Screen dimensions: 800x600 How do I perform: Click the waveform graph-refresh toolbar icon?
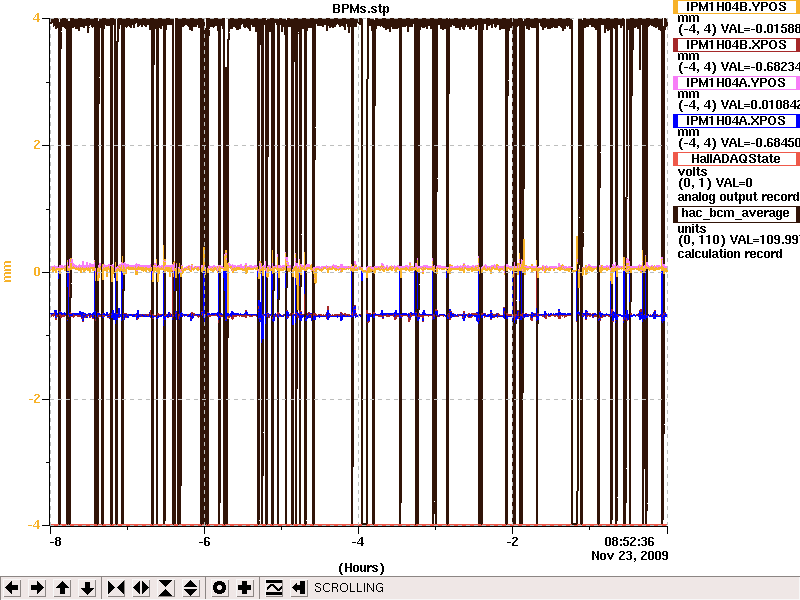point(273,588)
